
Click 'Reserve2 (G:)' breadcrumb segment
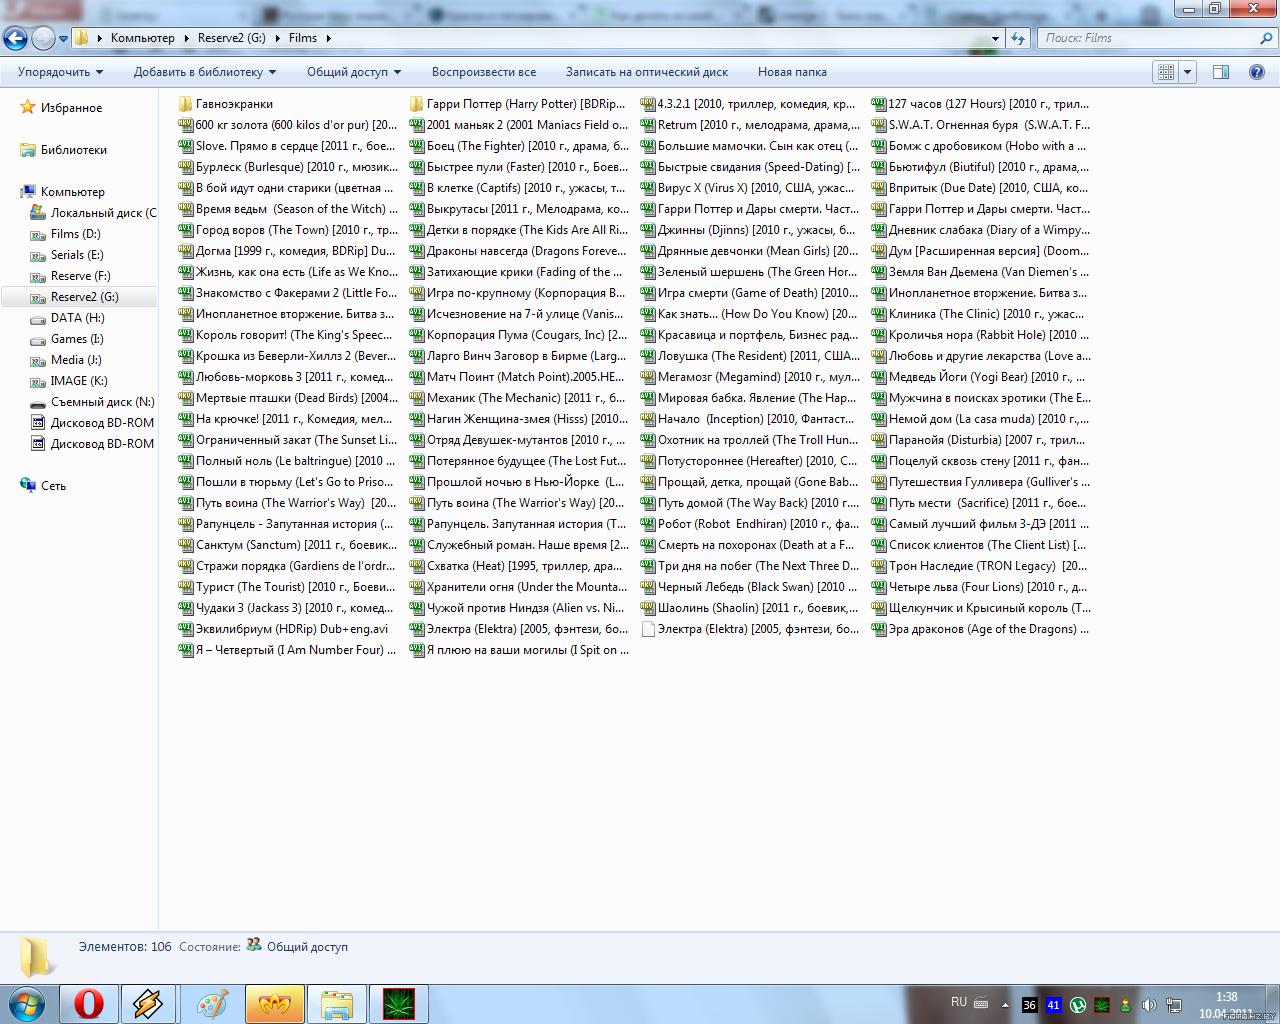pos(231,38)
